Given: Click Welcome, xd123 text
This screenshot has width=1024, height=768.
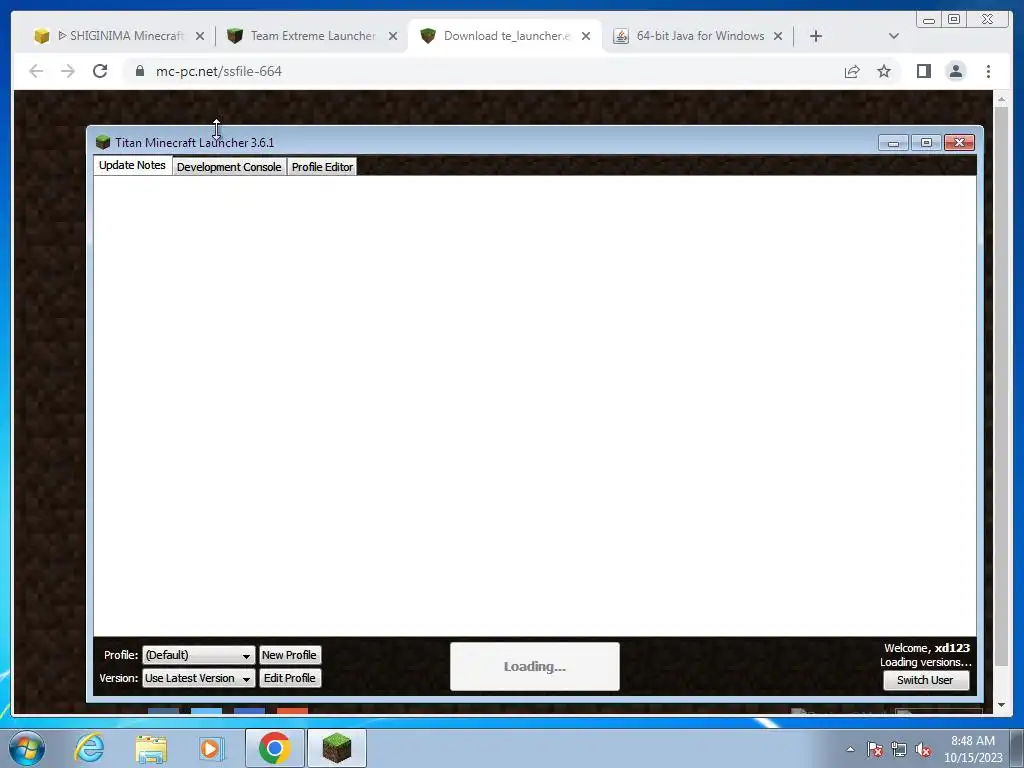Looking at the screenshot, I should [927, 648].
